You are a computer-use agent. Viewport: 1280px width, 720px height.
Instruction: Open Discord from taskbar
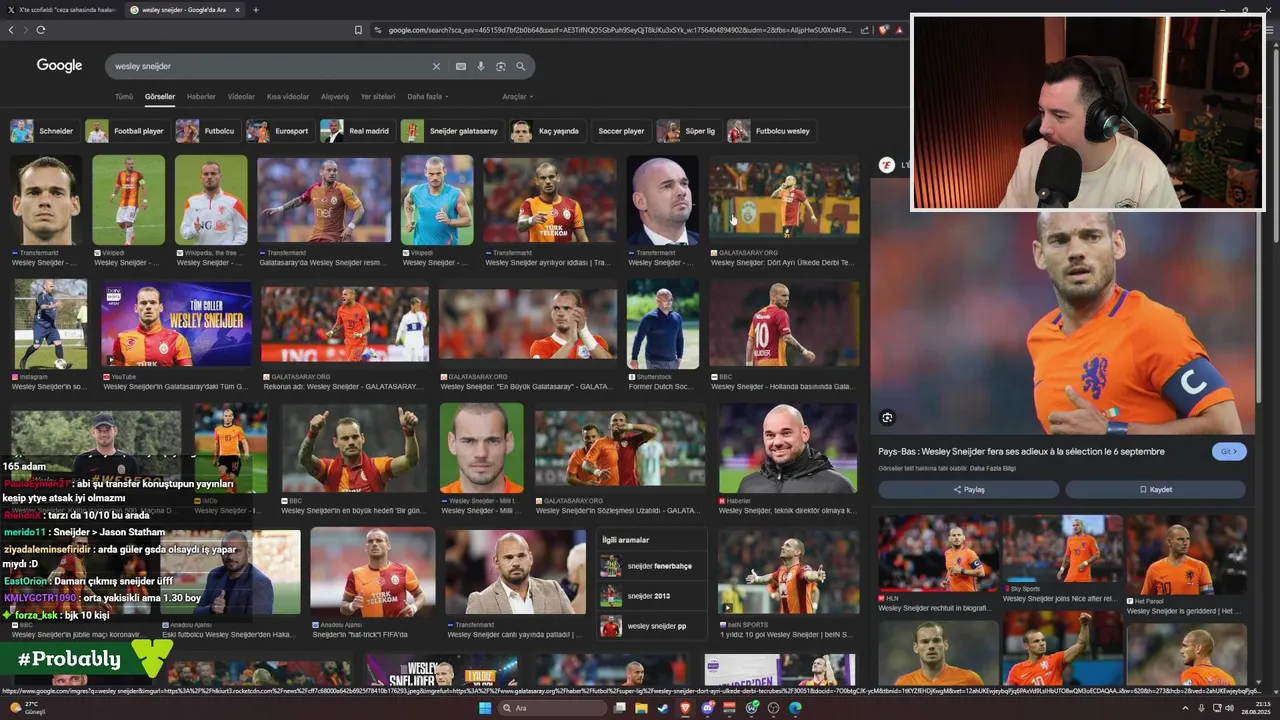[708, 708]
